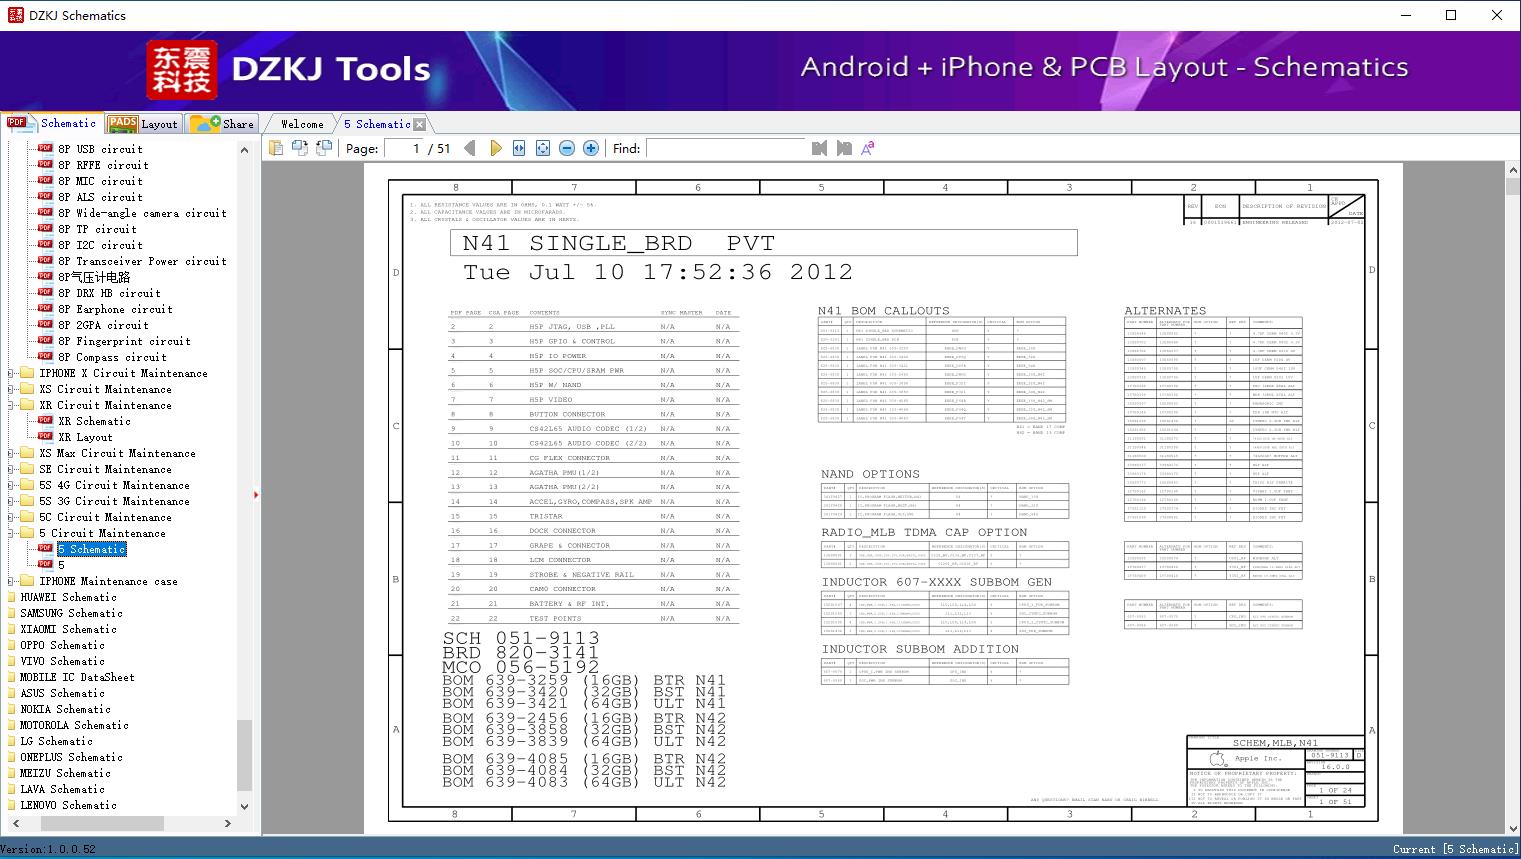1521x859 pixels.
Task: Collapse the XR Circuit Maintenance folder
Action: [11, 405]
